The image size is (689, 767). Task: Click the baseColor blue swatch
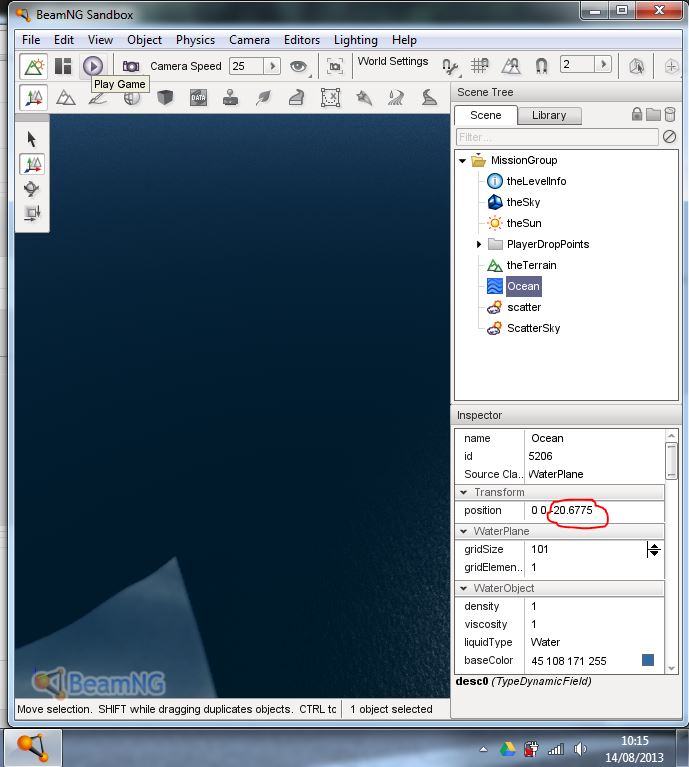pos(648,660)
